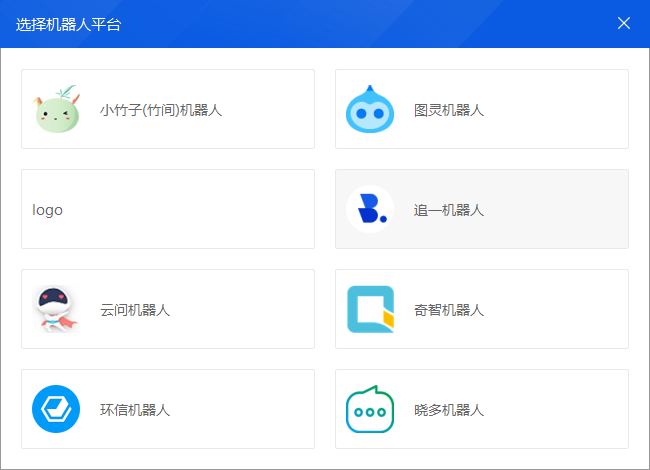Select 图灵机器人 platform label

[449, 110]
